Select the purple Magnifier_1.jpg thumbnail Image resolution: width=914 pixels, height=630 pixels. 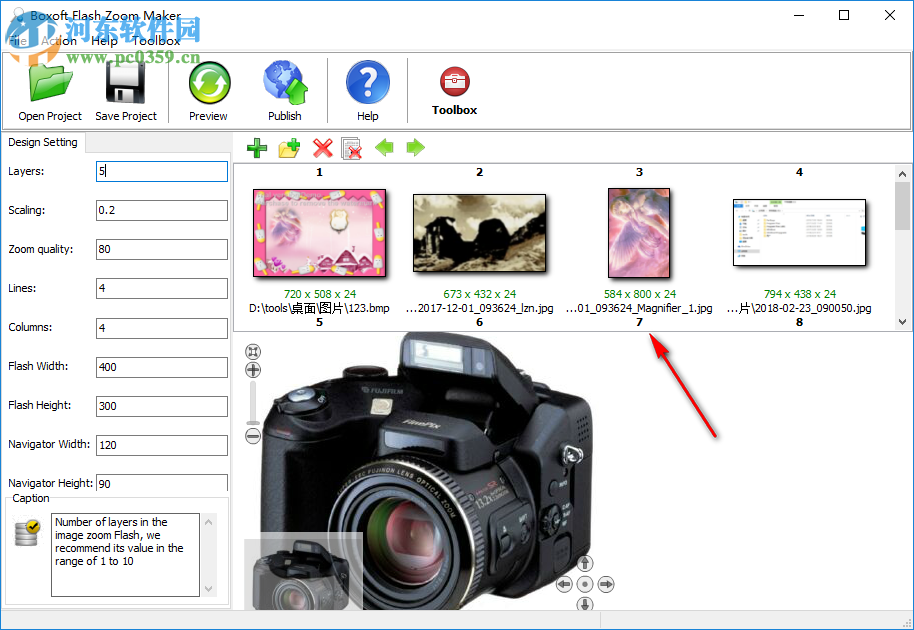(x=639, y=232)
